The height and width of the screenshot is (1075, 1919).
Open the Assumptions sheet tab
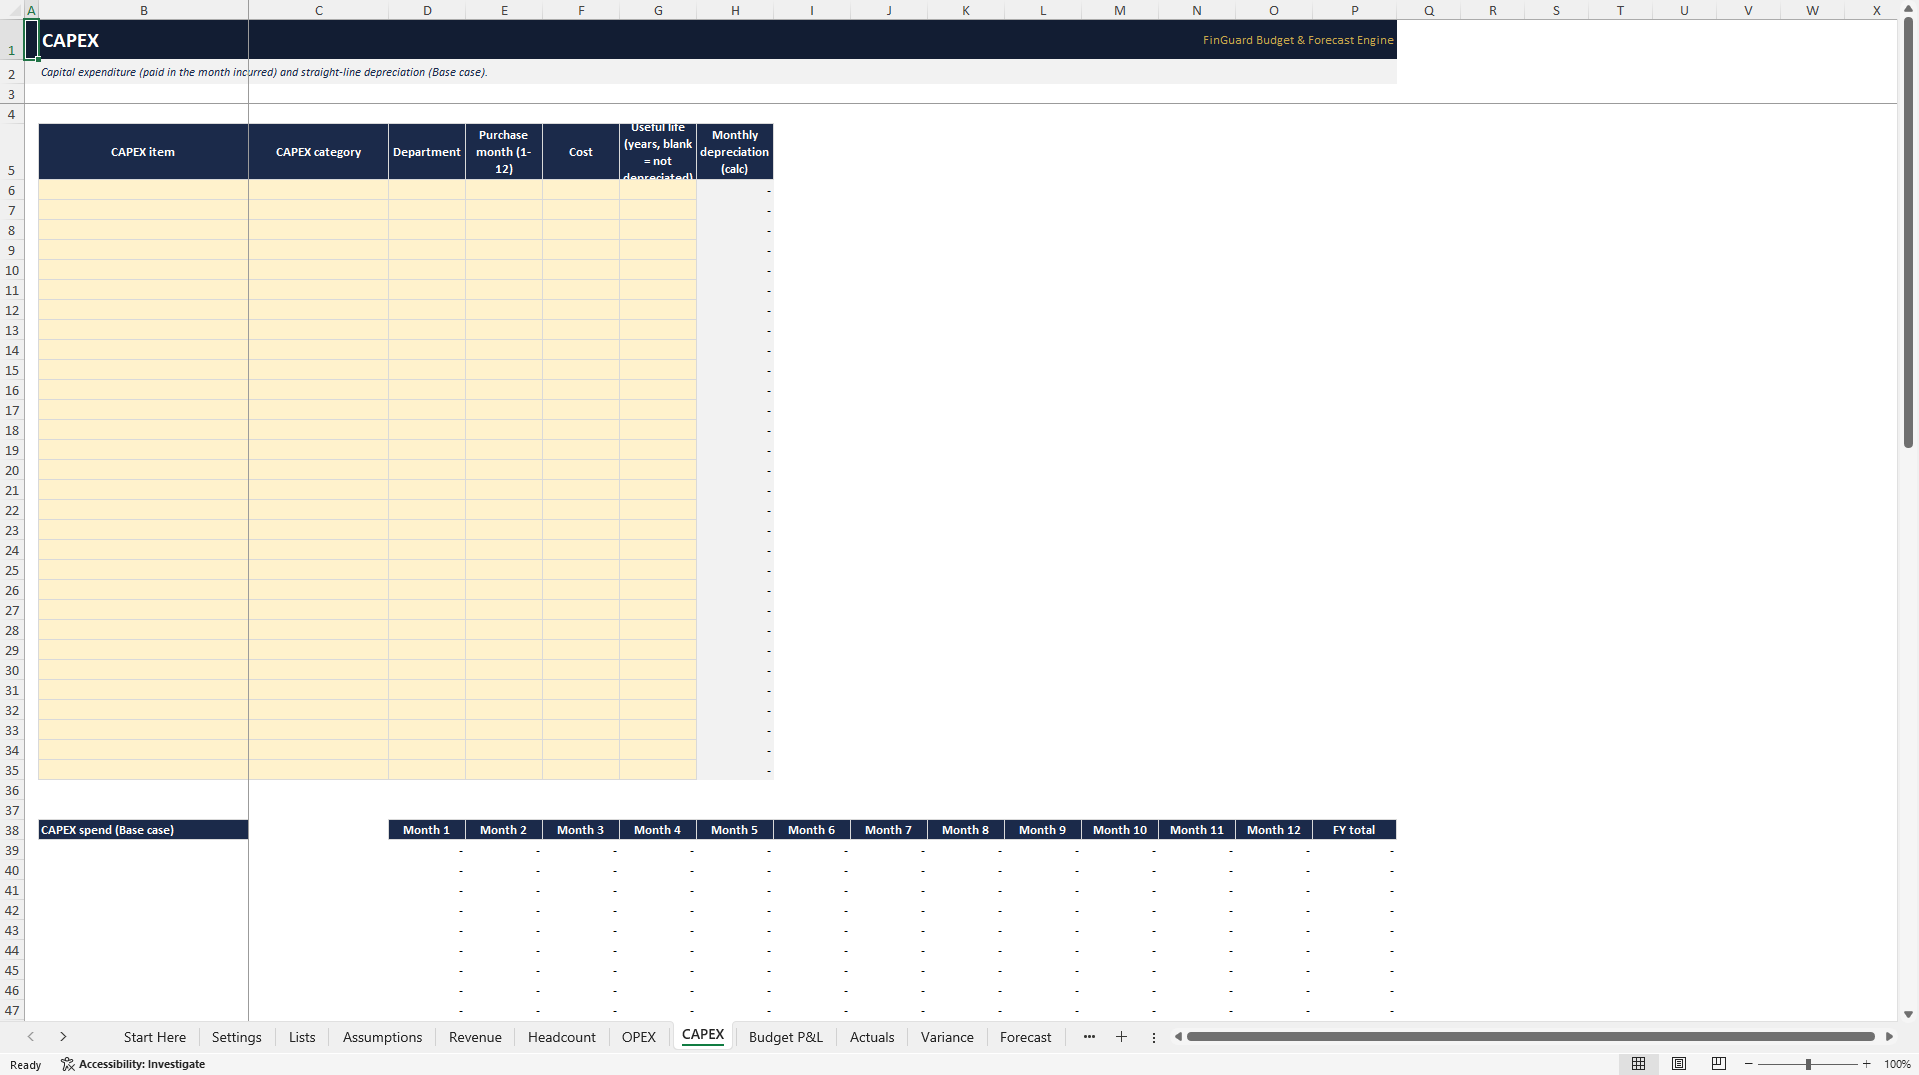click(383, 1037)
